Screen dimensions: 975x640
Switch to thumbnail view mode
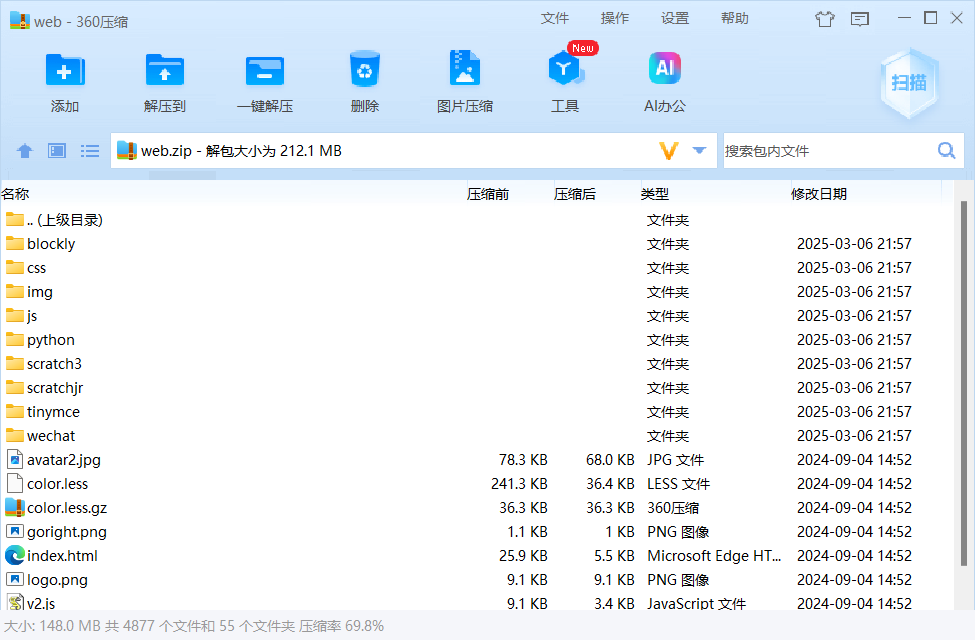coord(57,151)
